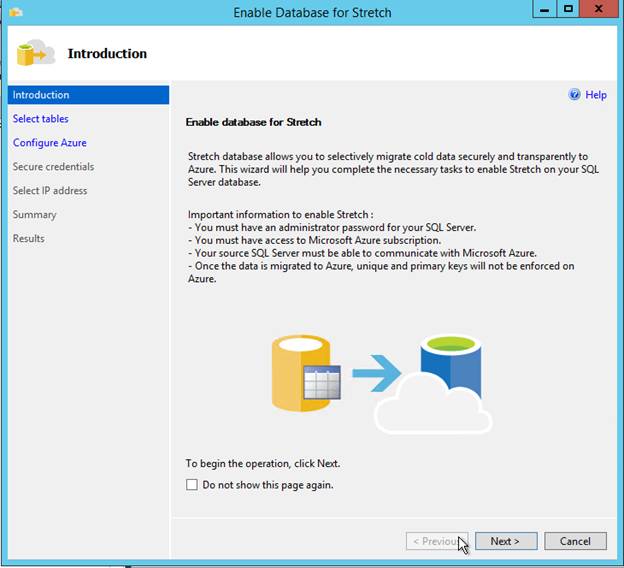Click the Next button
This screenshot has width=624, height=568.
point(506,541)
